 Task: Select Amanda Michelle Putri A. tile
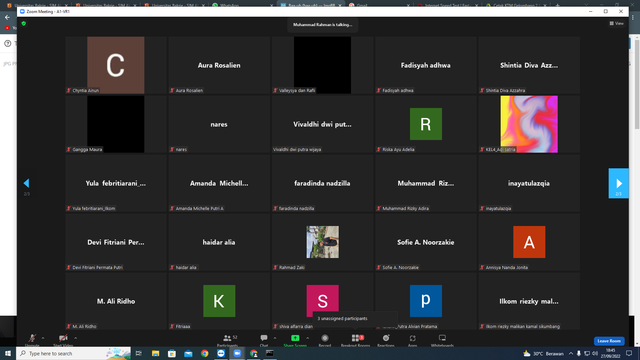tap(219, 183)
